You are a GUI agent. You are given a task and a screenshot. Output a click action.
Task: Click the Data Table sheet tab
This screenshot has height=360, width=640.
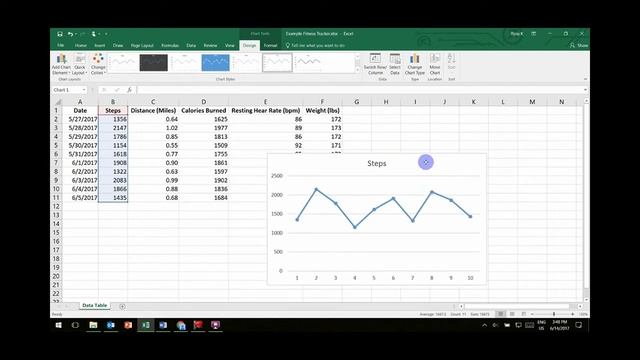tap(94, 305)
